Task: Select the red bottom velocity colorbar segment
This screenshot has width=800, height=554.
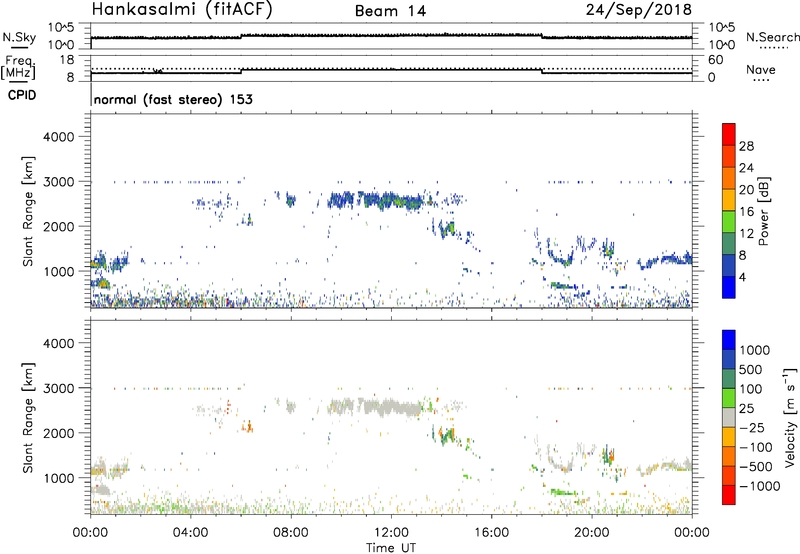Action: [x=729, y=495]
